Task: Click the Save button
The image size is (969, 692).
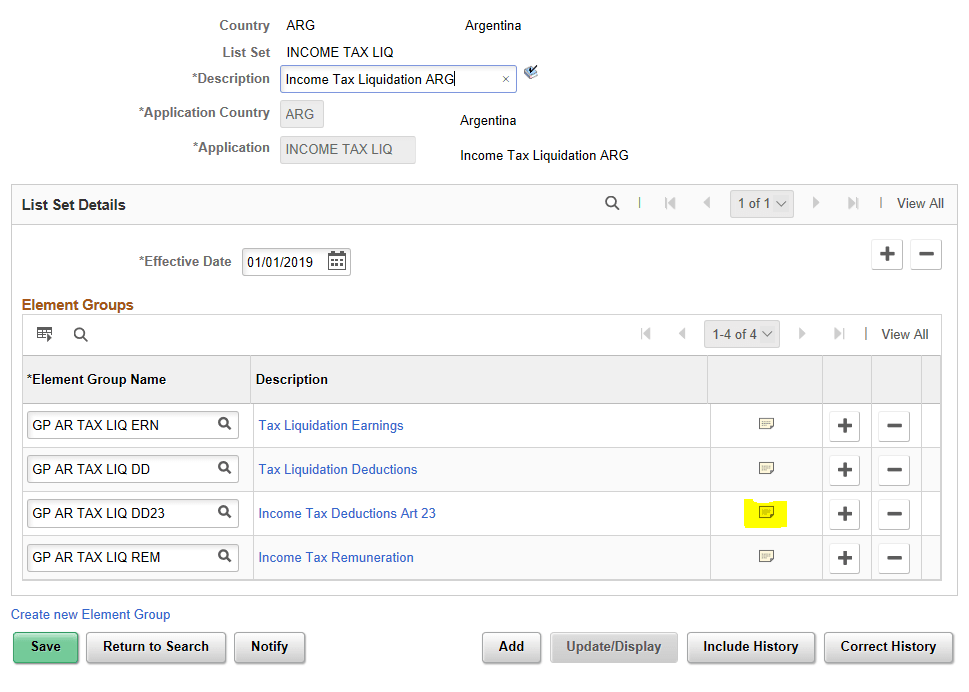Action: [x=46, y=647]
